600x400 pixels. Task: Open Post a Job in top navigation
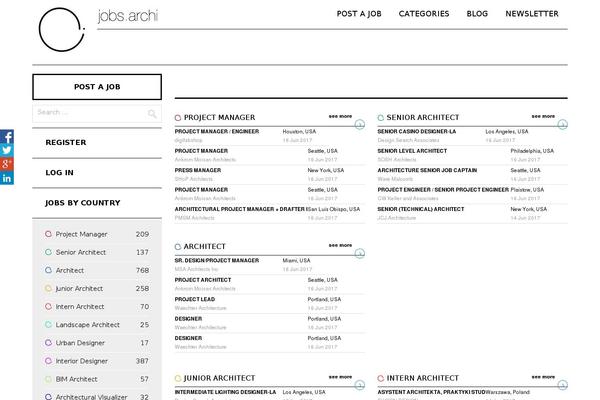[359, 14]
